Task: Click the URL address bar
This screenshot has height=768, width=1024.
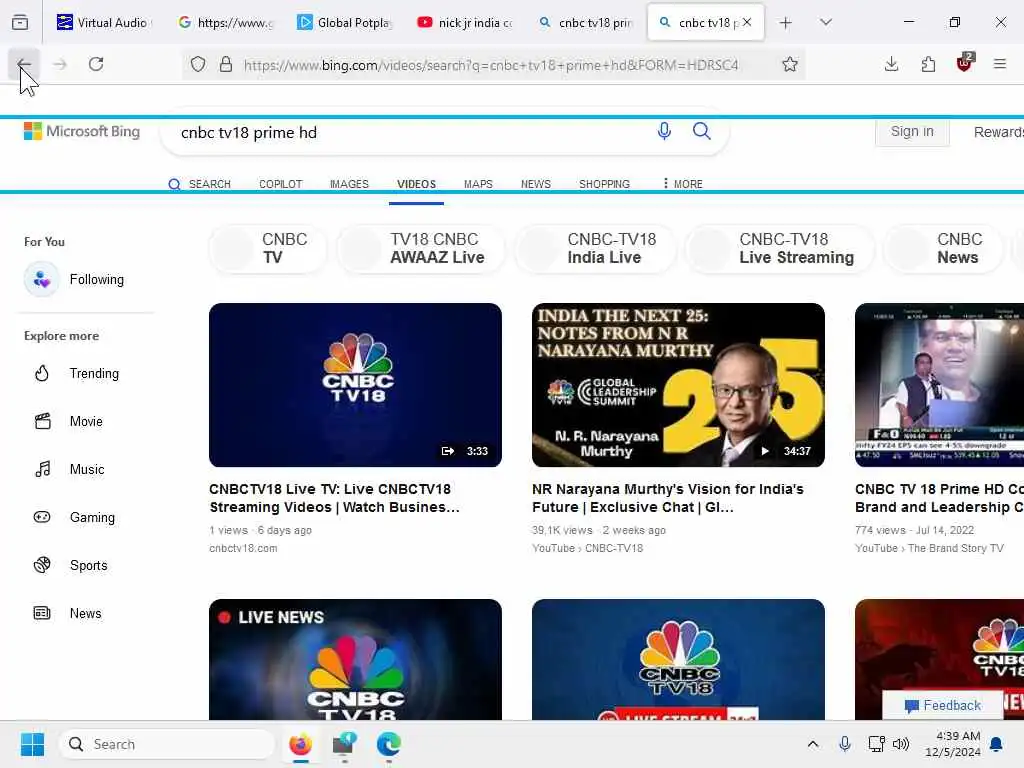Action: click(491, 65)
